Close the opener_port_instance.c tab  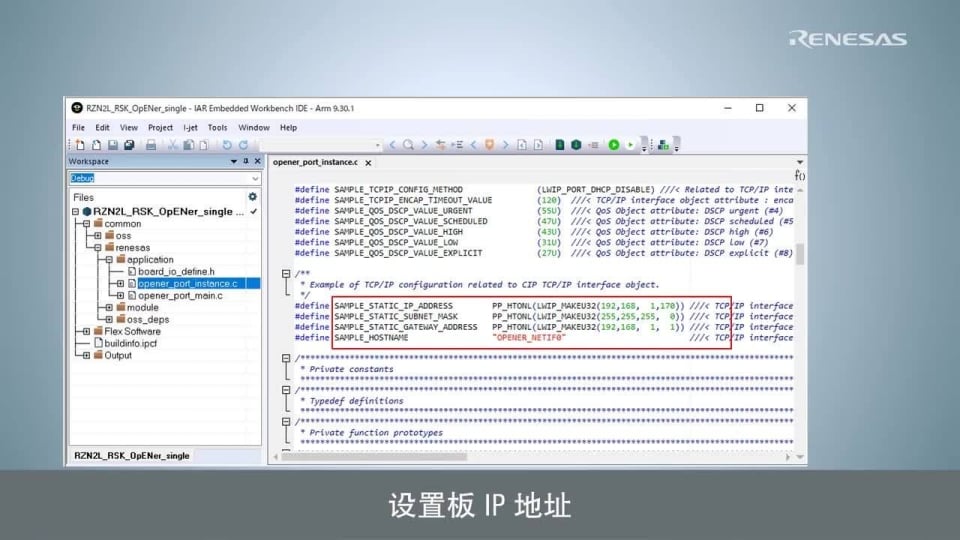click(368, 163)
